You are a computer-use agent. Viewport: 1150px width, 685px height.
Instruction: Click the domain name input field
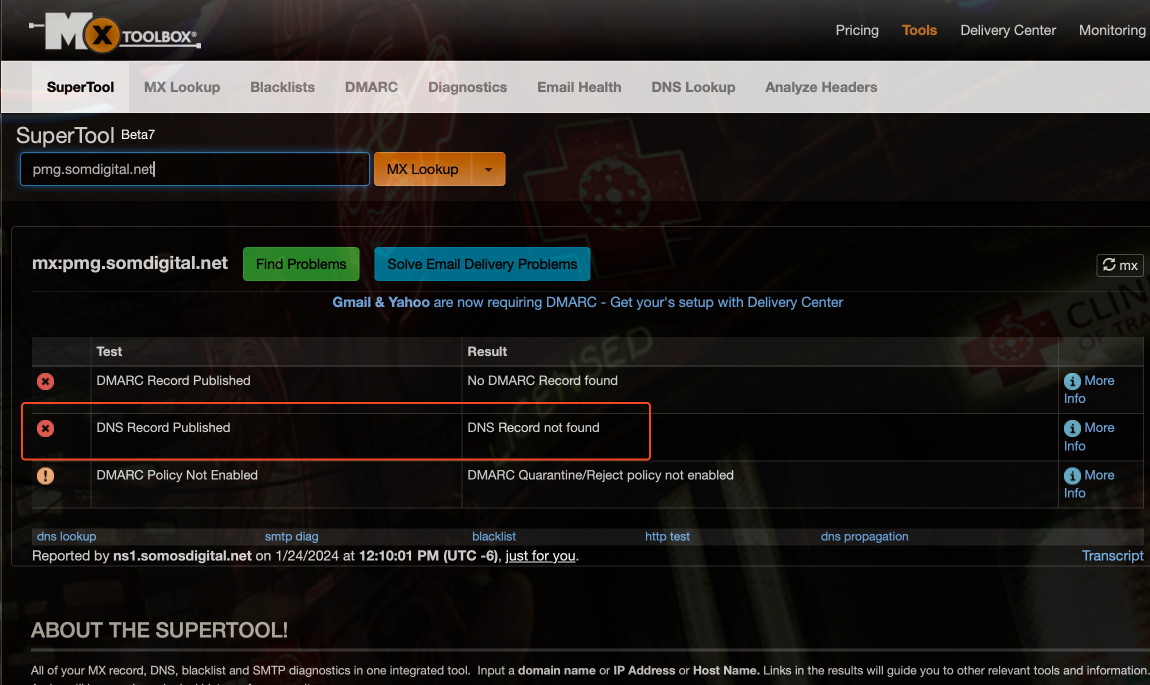(195, 169)
